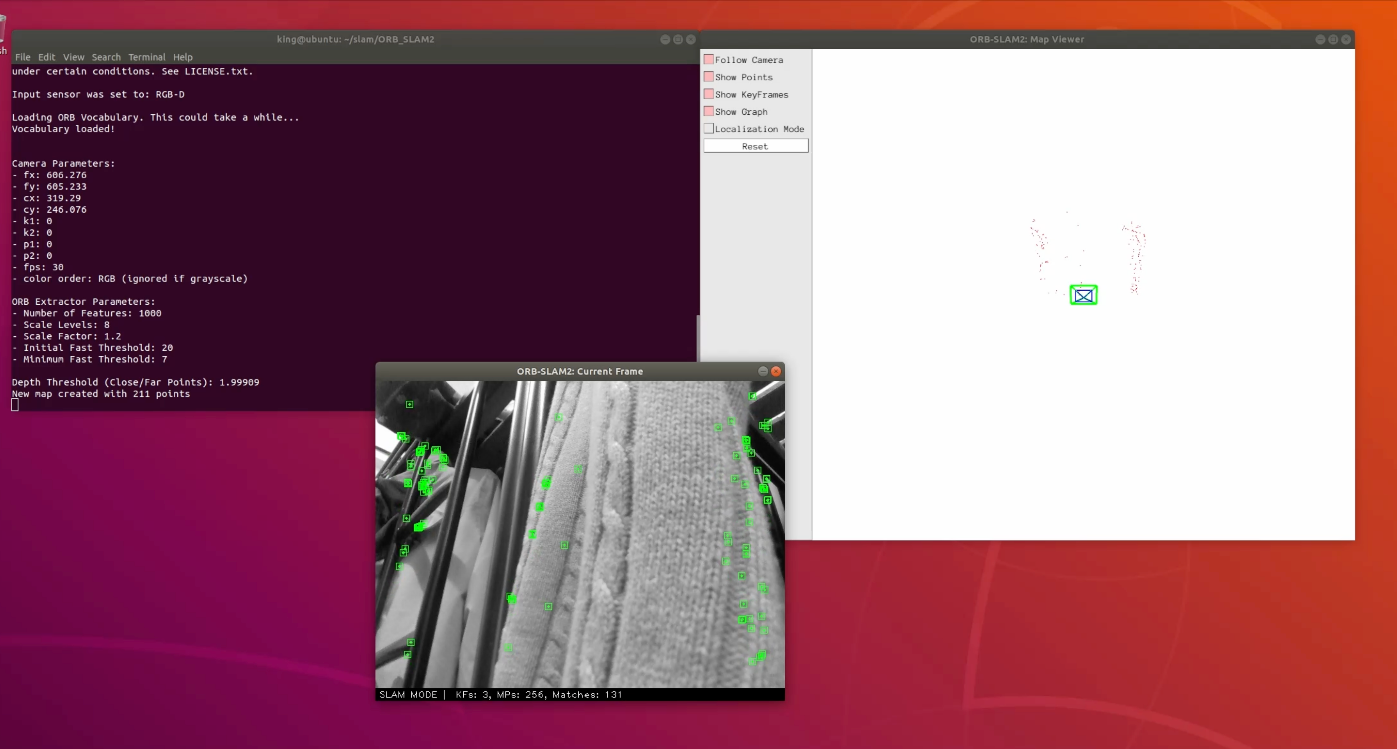Click 'Depth Threshold (Close/Far Points): 1.99909' text
The width and height of the screenshot is (1397, 749).
136,382
